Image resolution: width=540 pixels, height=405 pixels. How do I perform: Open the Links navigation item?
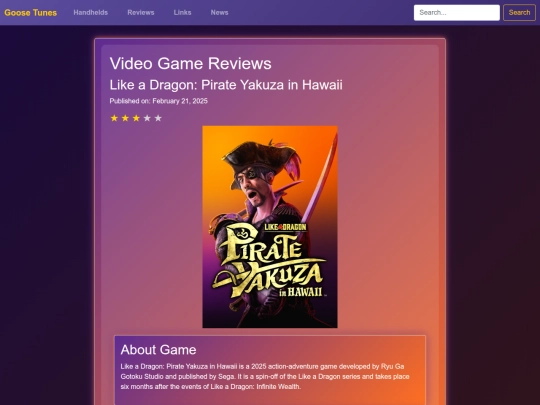[182, 12]
